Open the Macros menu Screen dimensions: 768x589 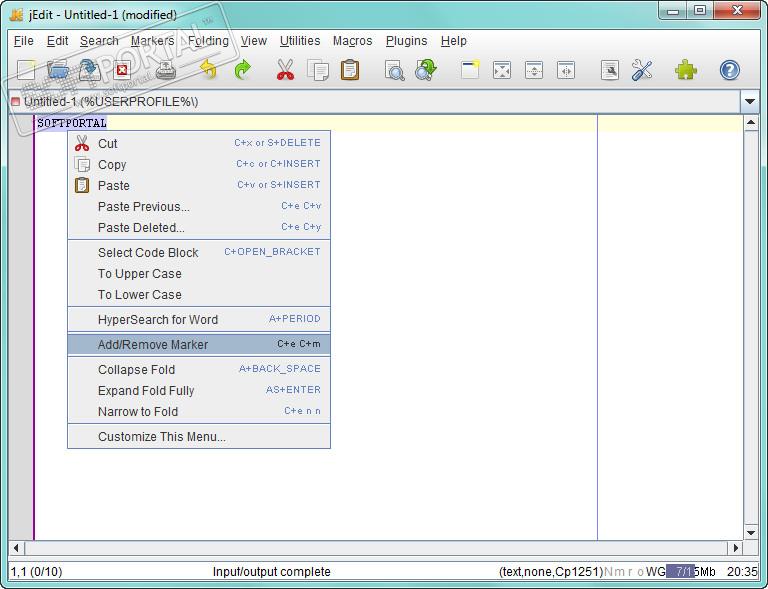pos(353,41)
